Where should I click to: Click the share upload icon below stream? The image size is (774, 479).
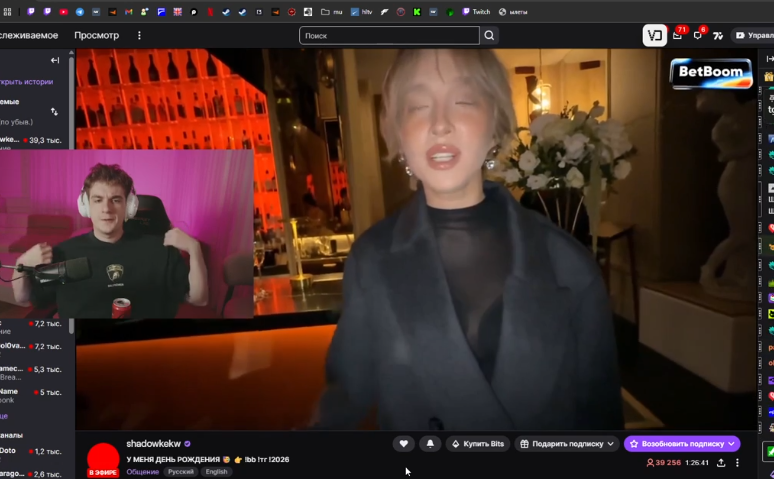tap(721, 463)
